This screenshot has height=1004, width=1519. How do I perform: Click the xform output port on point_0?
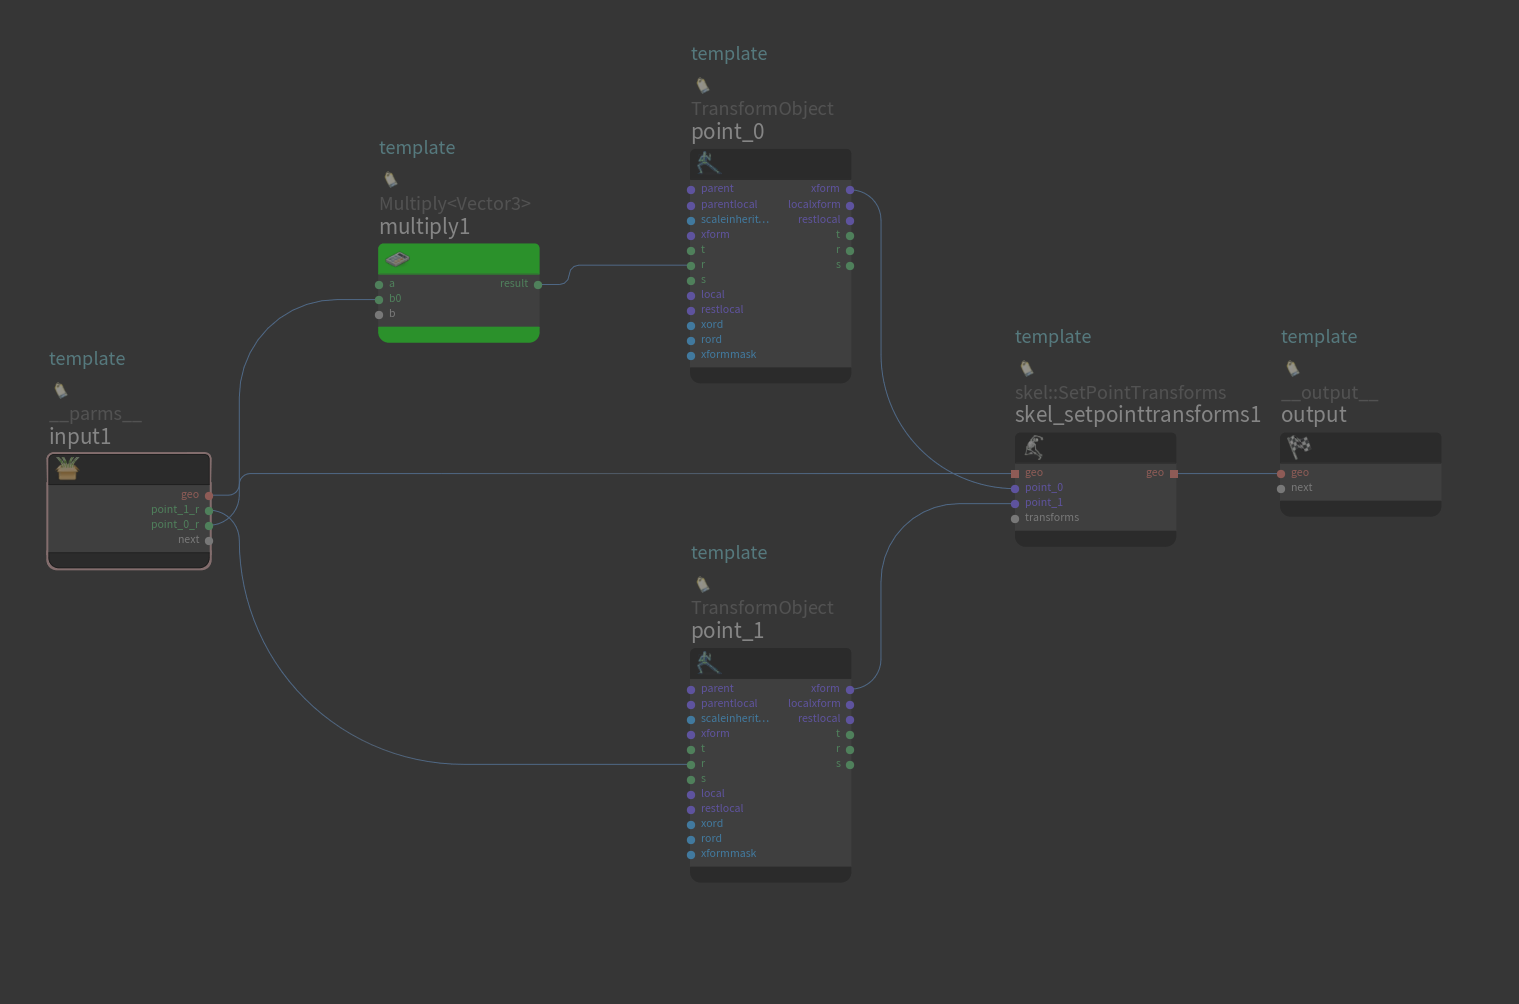(x=850, y=189)
